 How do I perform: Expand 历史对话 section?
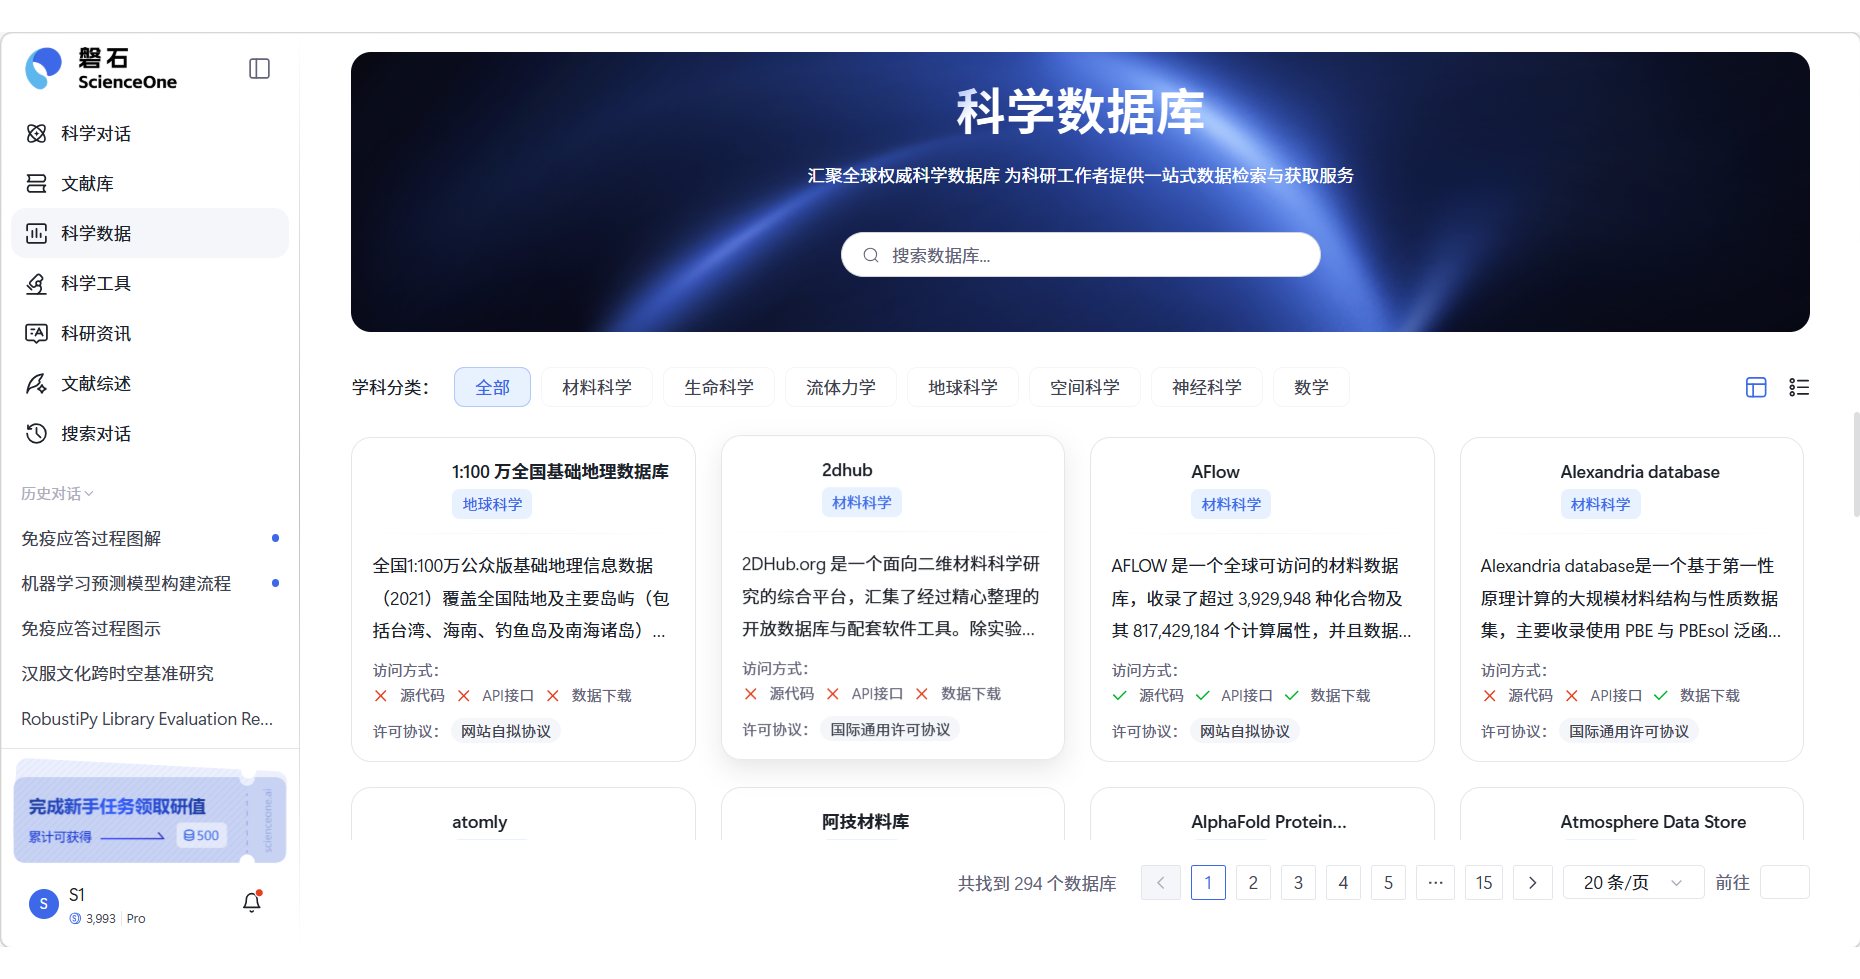(57, 493)
